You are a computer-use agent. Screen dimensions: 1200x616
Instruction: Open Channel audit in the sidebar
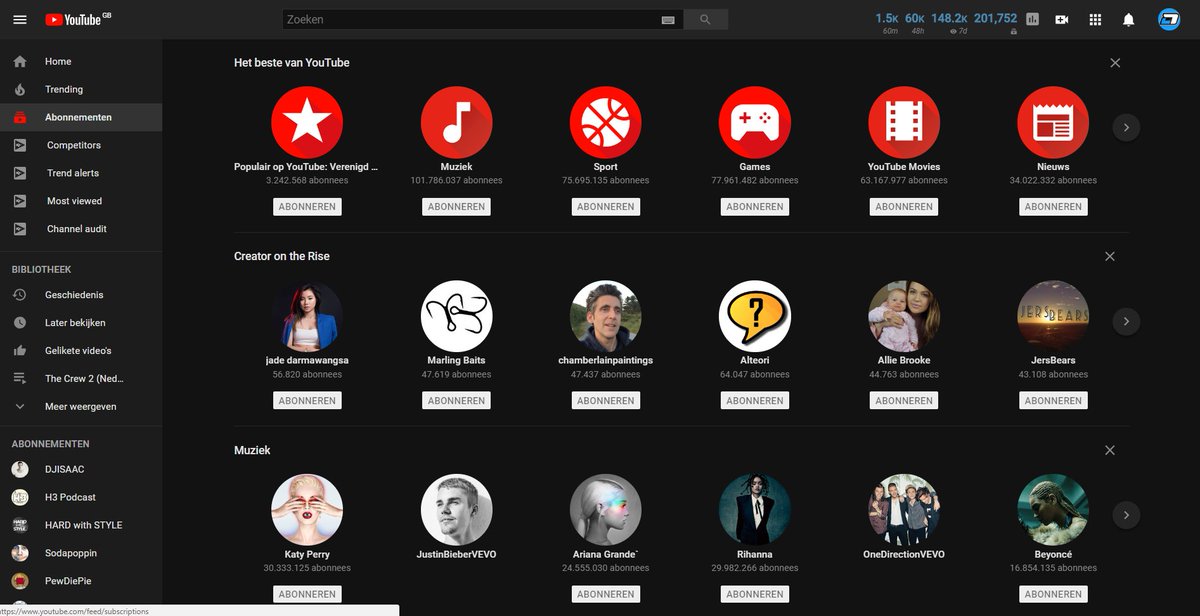click(81, 229)
